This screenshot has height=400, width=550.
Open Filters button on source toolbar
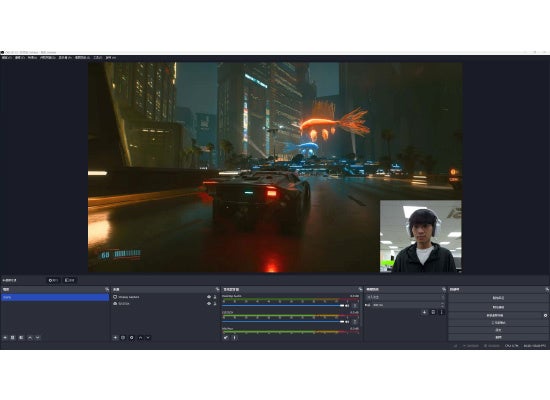[x=70, y=280]
